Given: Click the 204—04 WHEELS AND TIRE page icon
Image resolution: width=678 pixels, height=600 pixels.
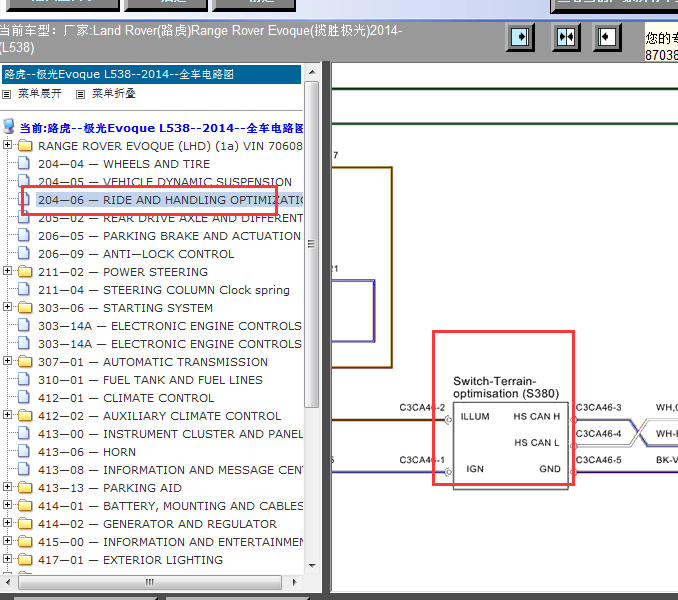Looking at the screenshot, I should [24, 163].
